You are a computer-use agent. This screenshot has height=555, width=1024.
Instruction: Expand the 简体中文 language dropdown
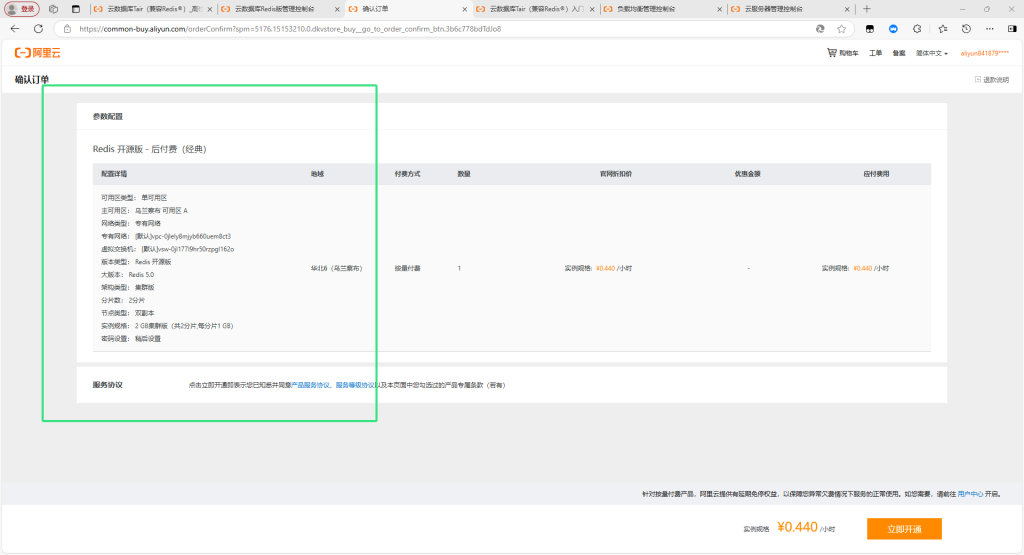[932, 53]
